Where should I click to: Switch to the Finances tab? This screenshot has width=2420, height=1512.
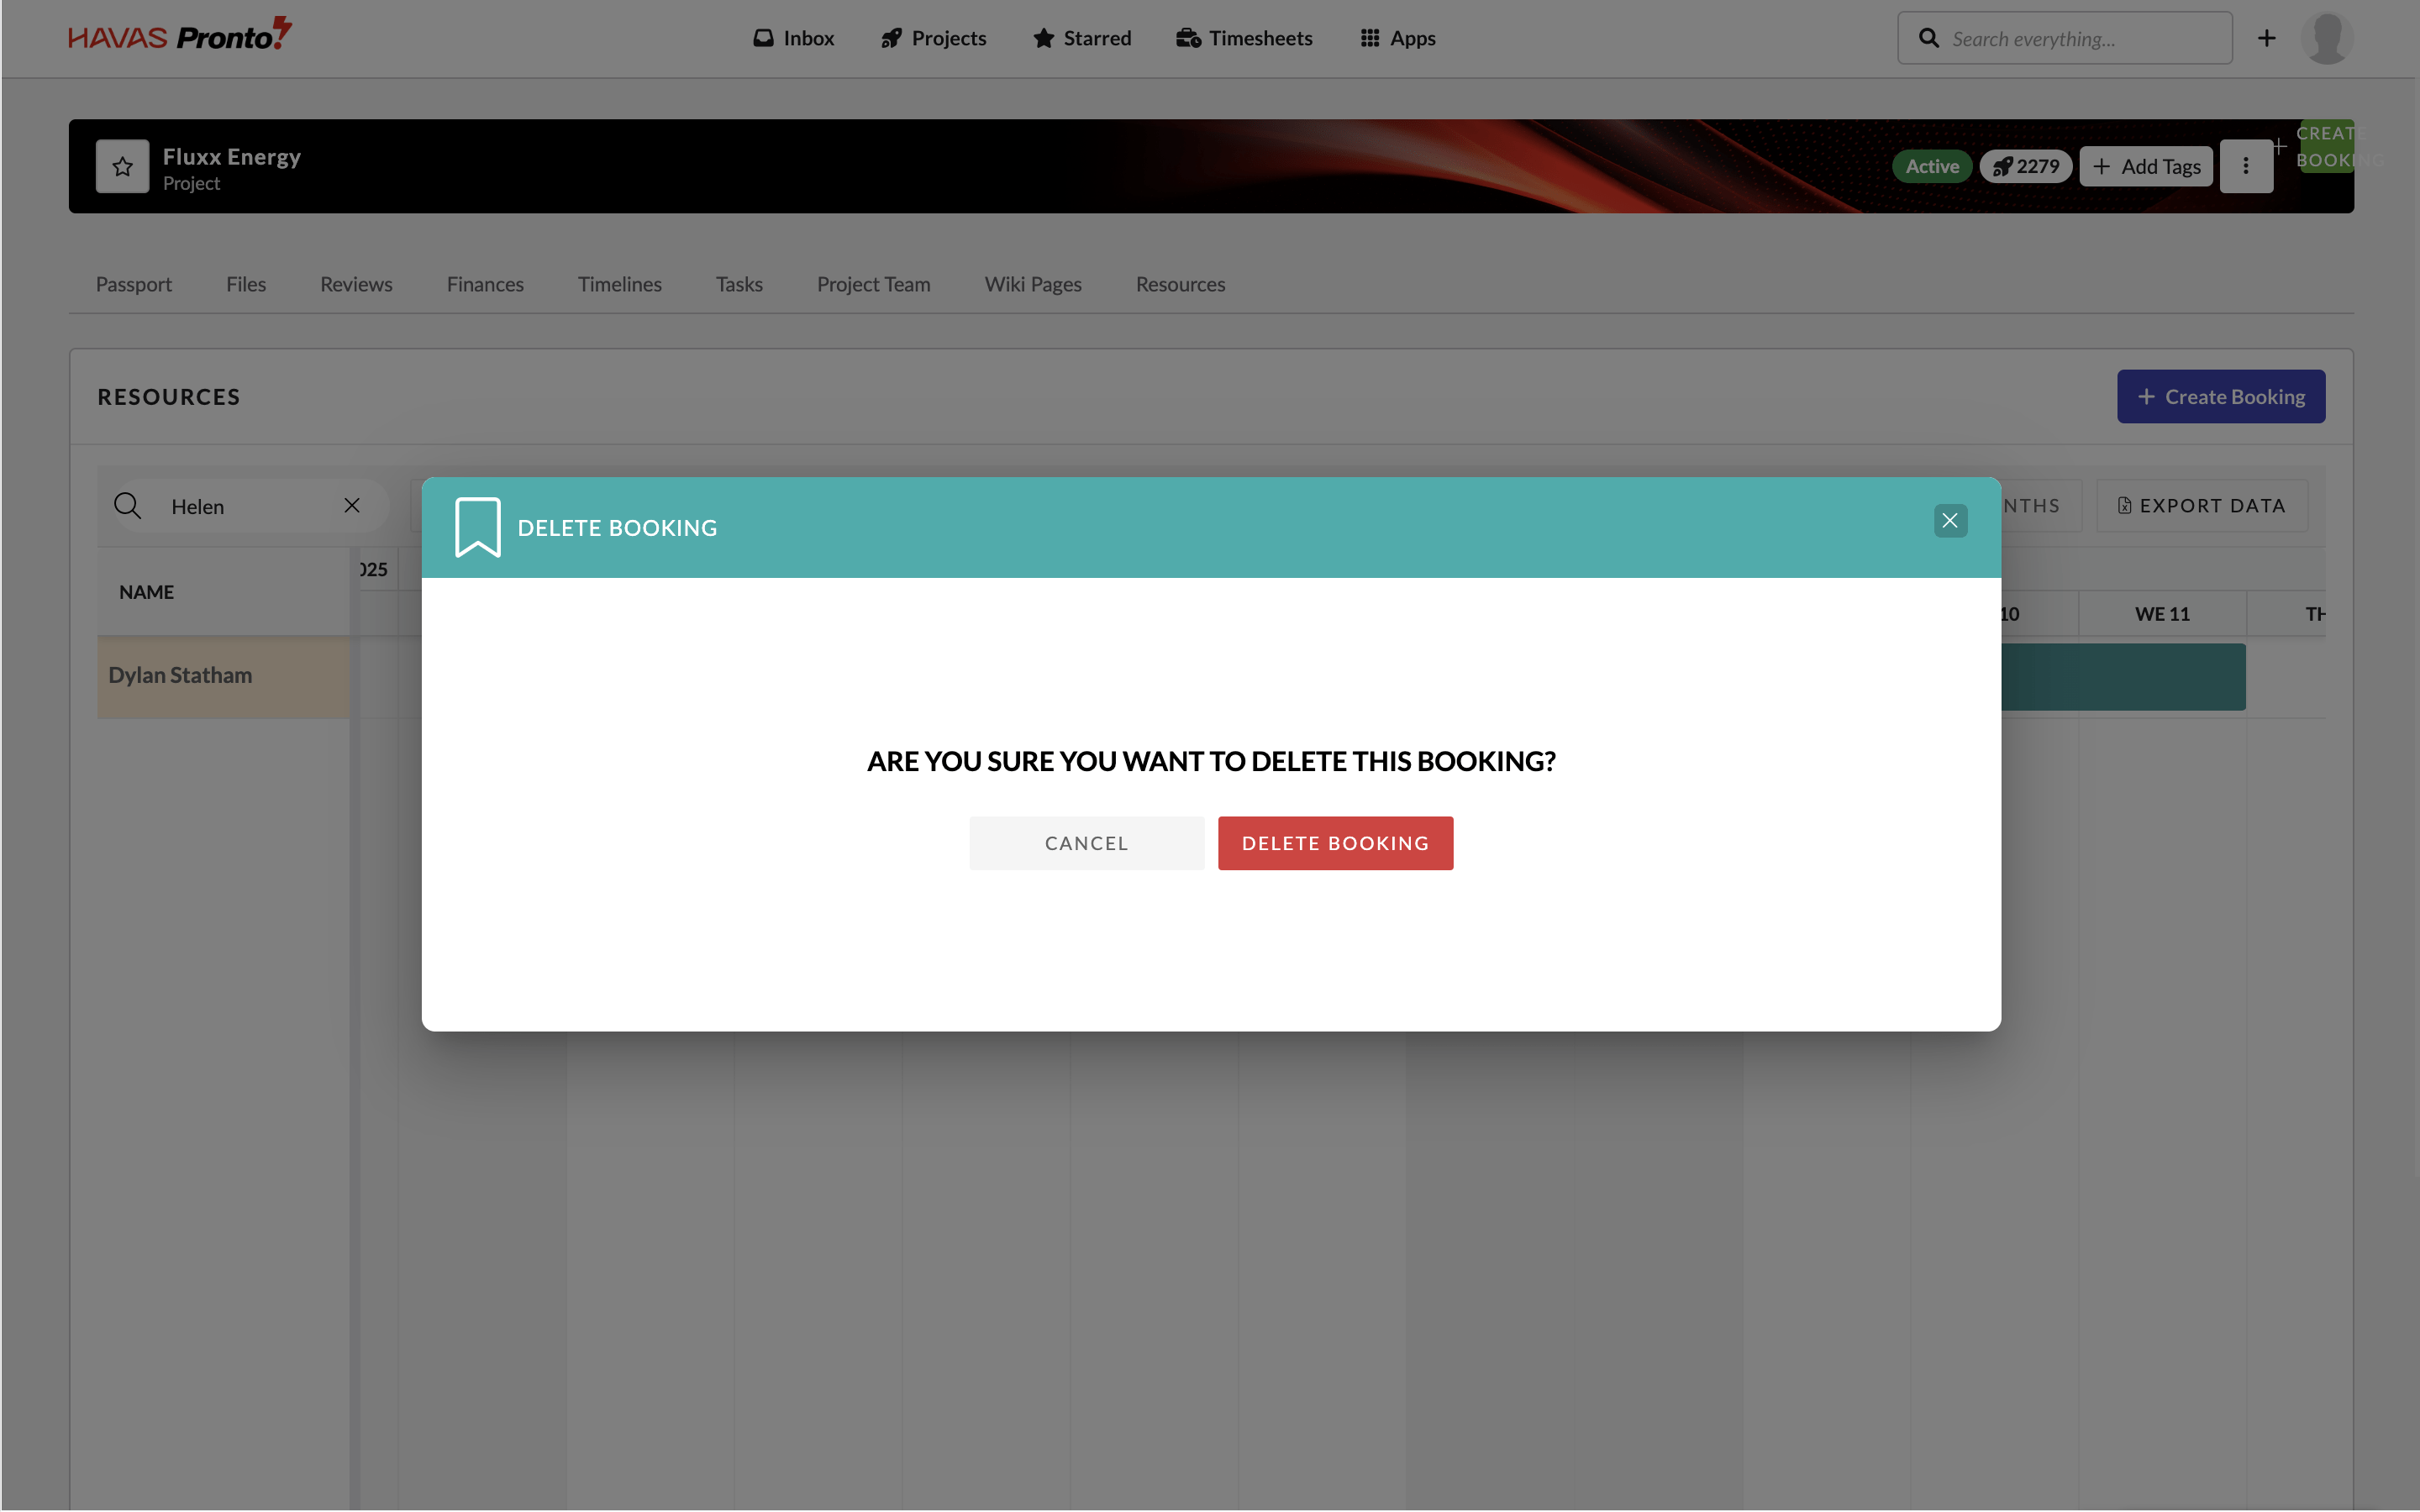[485, 284]
